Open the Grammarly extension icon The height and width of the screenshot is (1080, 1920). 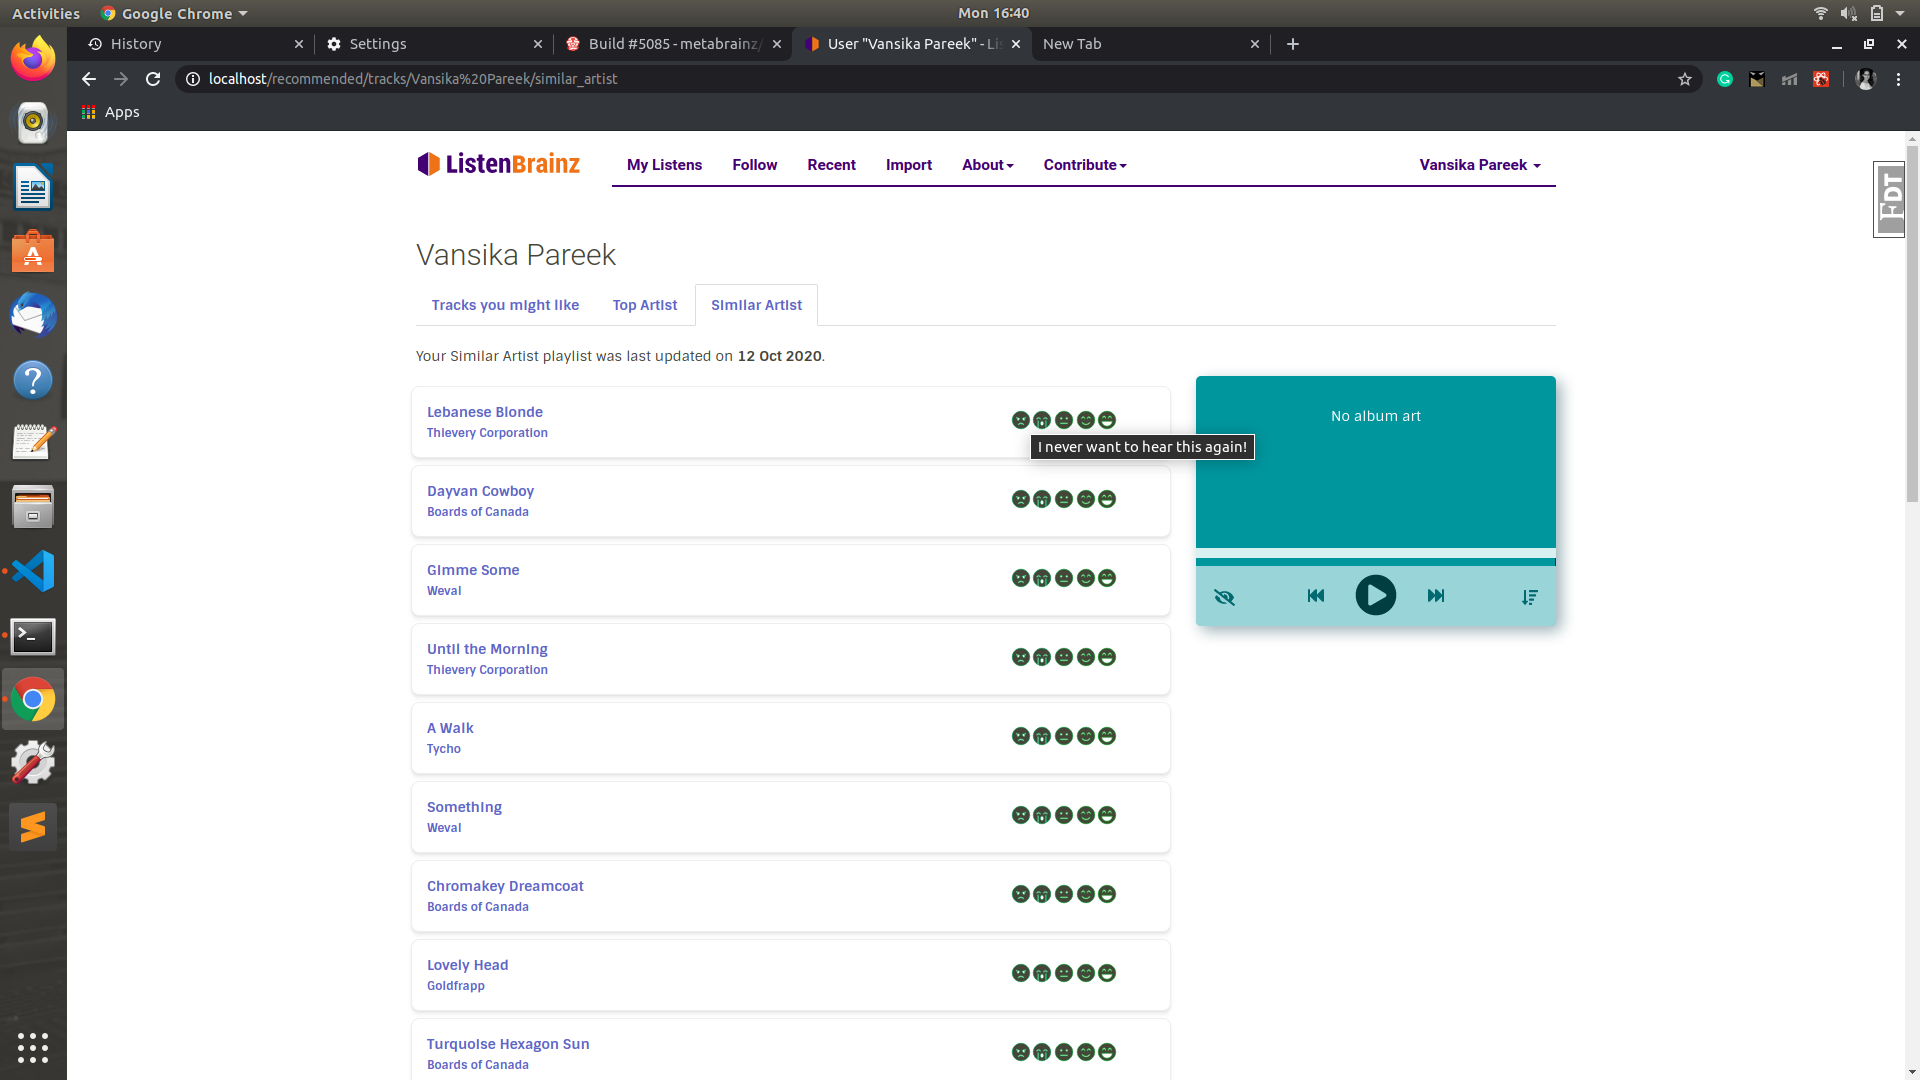pyautogui.click(x=1725, y=79)
